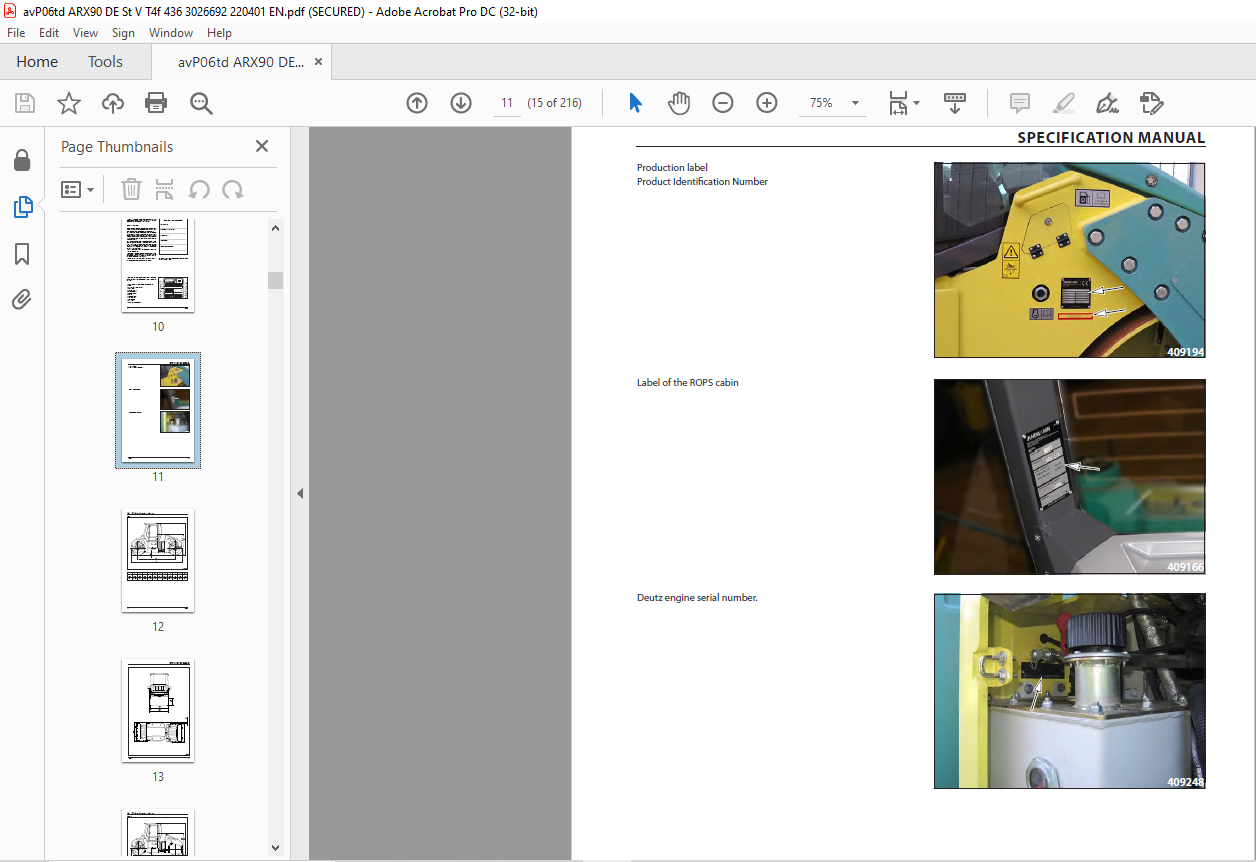Image resolution: width=1256 pixels, height=862 pixels.
Task: Select page 13 thumbnail
Action: click(158, 711)
